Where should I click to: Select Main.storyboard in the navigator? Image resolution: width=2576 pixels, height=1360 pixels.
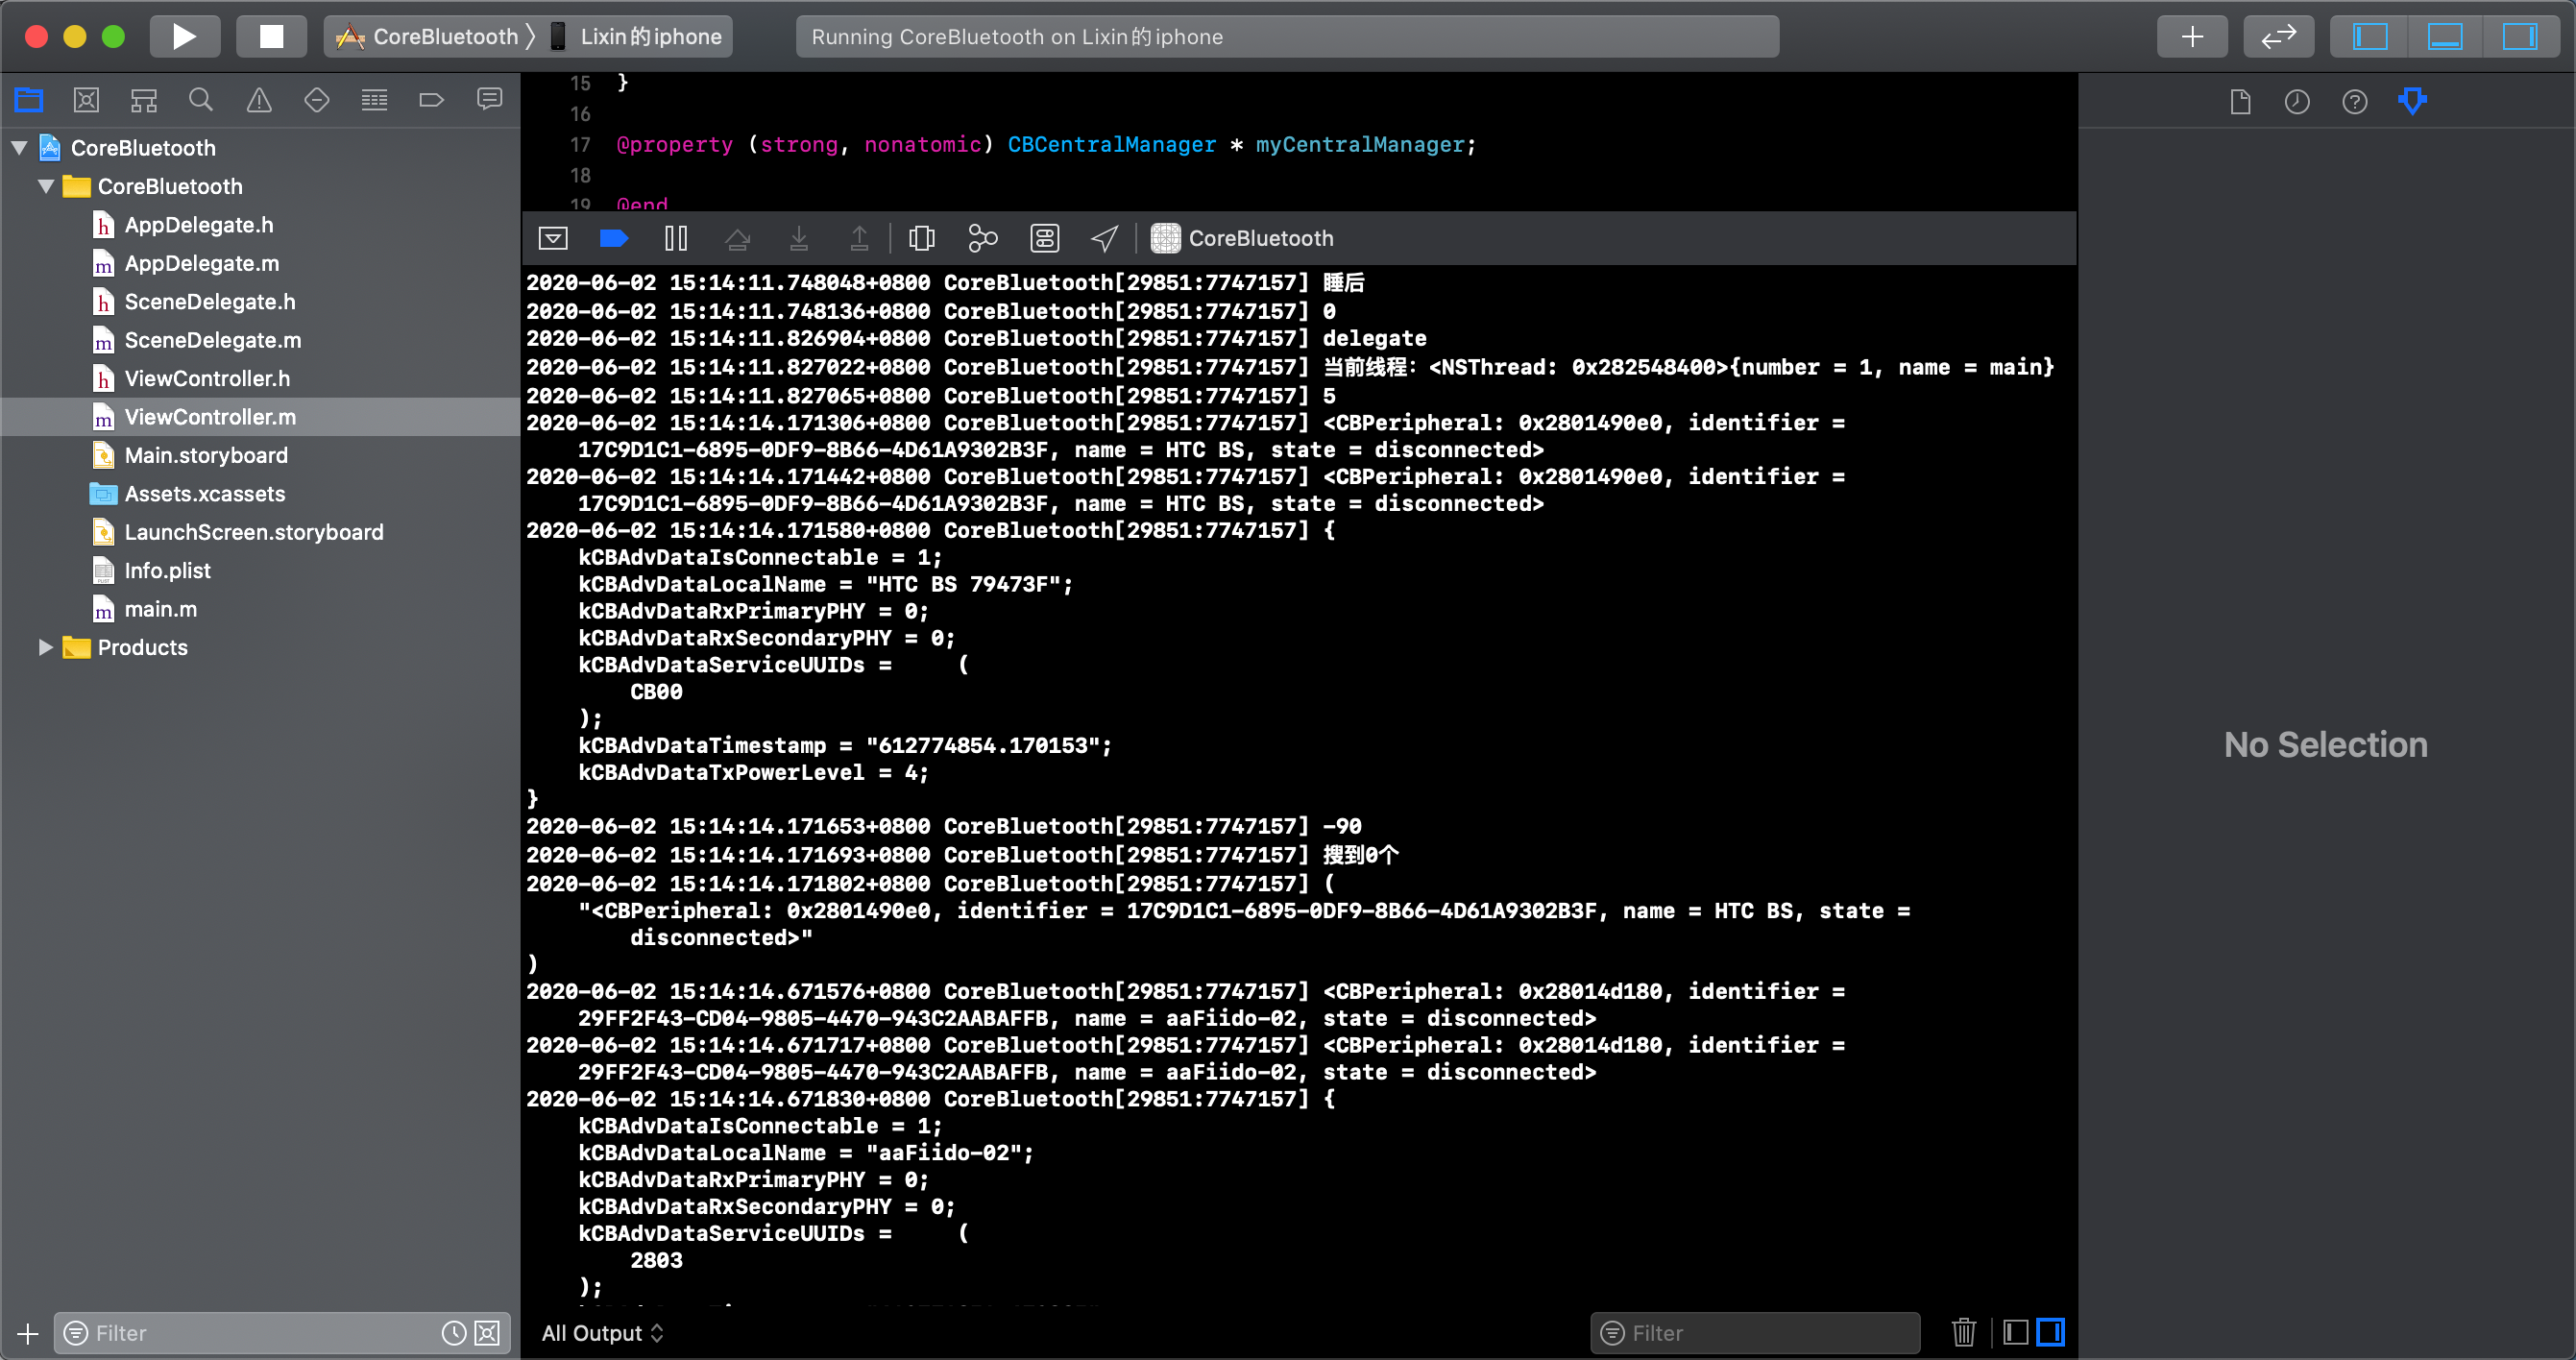(206, 455)
